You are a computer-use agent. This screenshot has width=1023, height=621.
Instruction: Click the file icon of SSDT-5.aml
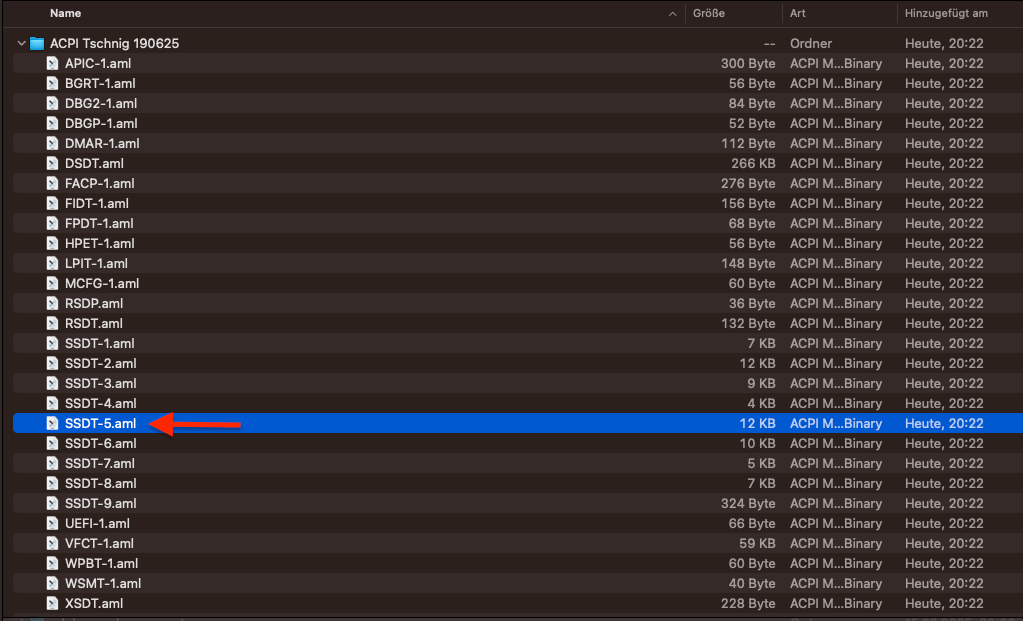[52, 423]
